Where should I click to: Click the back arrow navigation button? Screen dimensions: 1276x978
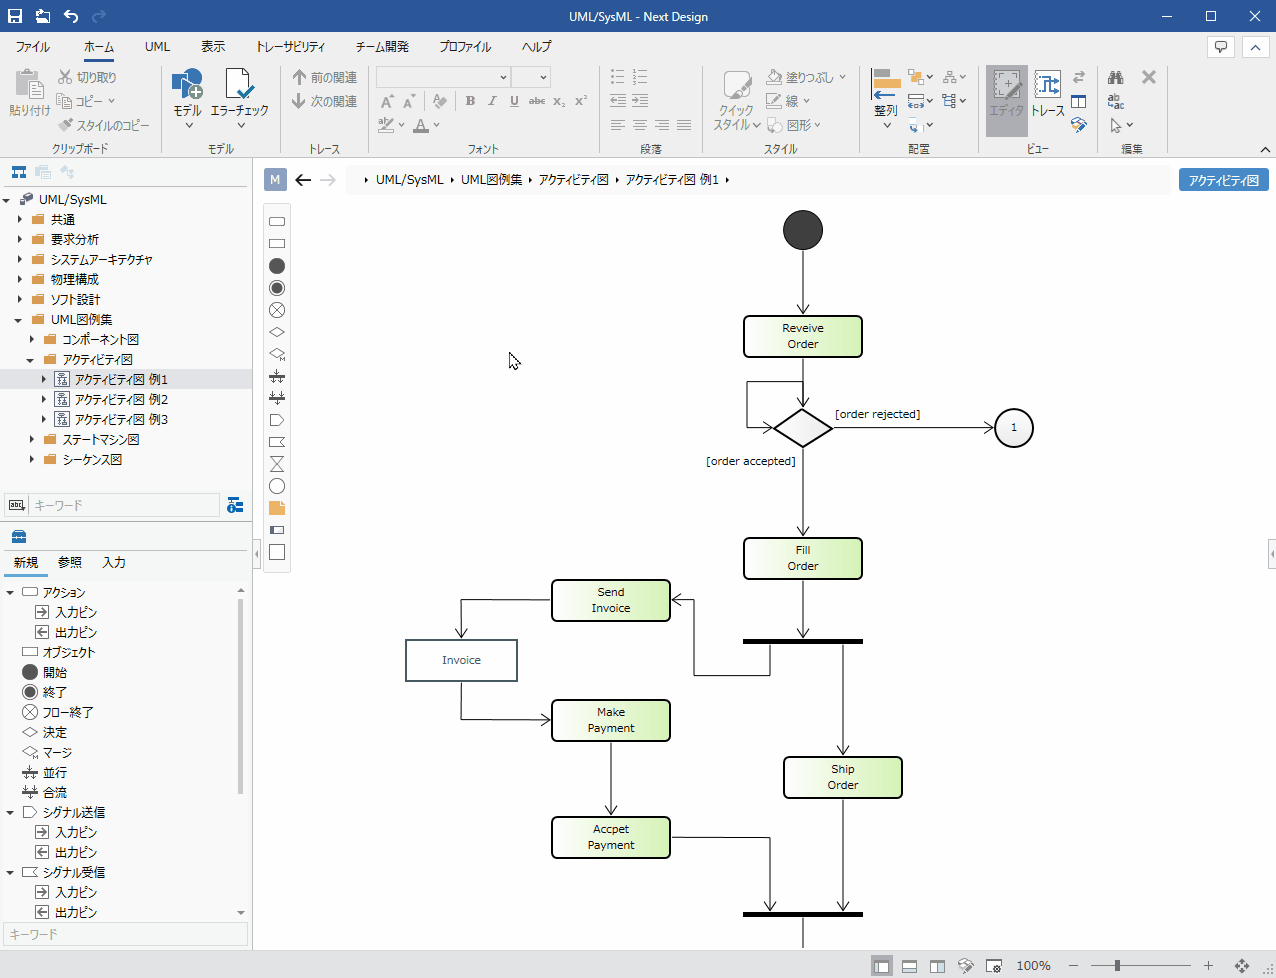click(x=303, y=180)
